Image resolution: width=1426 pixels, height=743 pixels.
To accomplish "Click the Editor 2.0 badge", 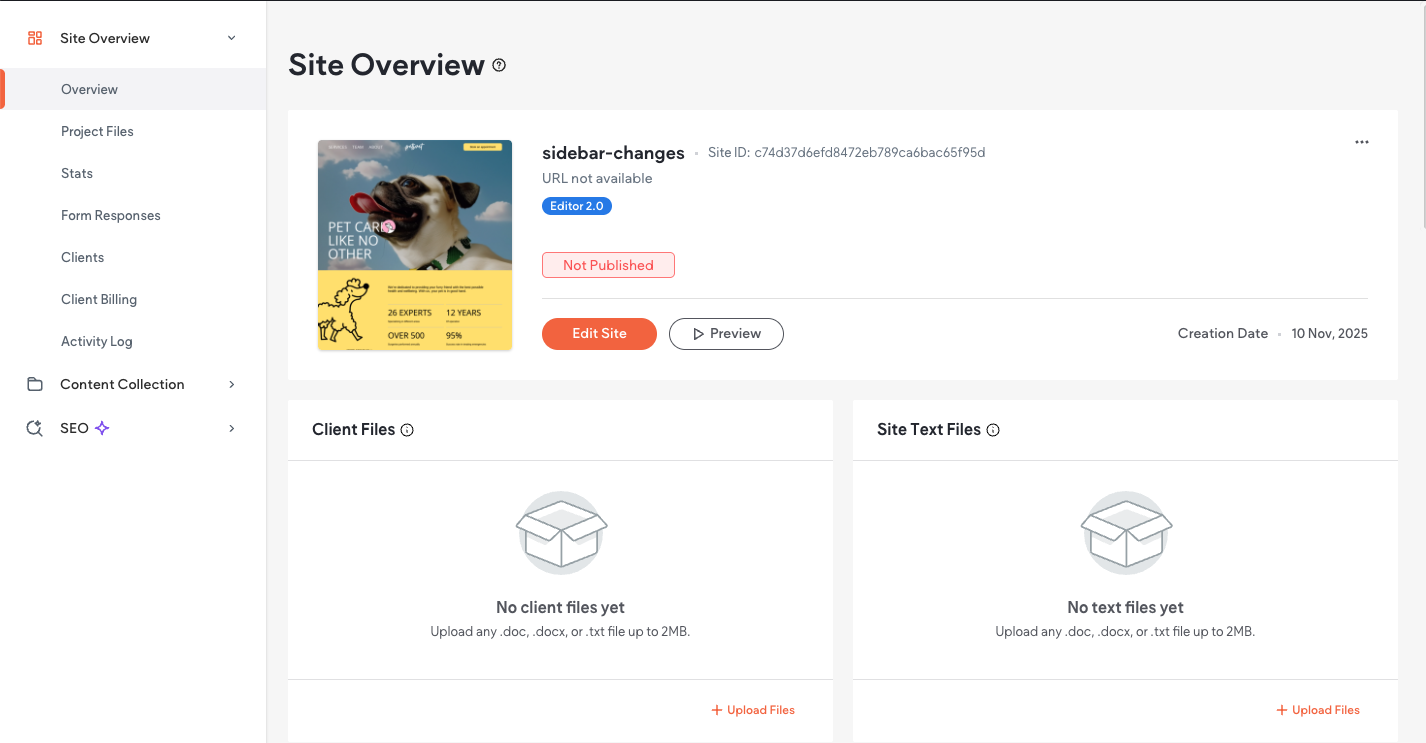I will pyautogui.click(x=577, y=206).
